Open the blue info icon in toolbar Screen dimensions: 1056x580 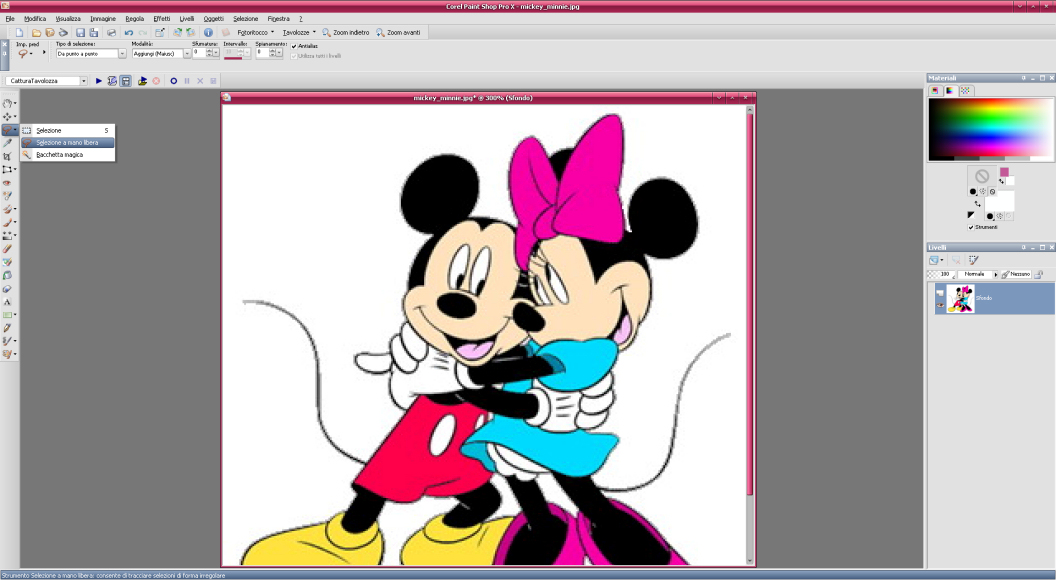(x=208, y=32)
